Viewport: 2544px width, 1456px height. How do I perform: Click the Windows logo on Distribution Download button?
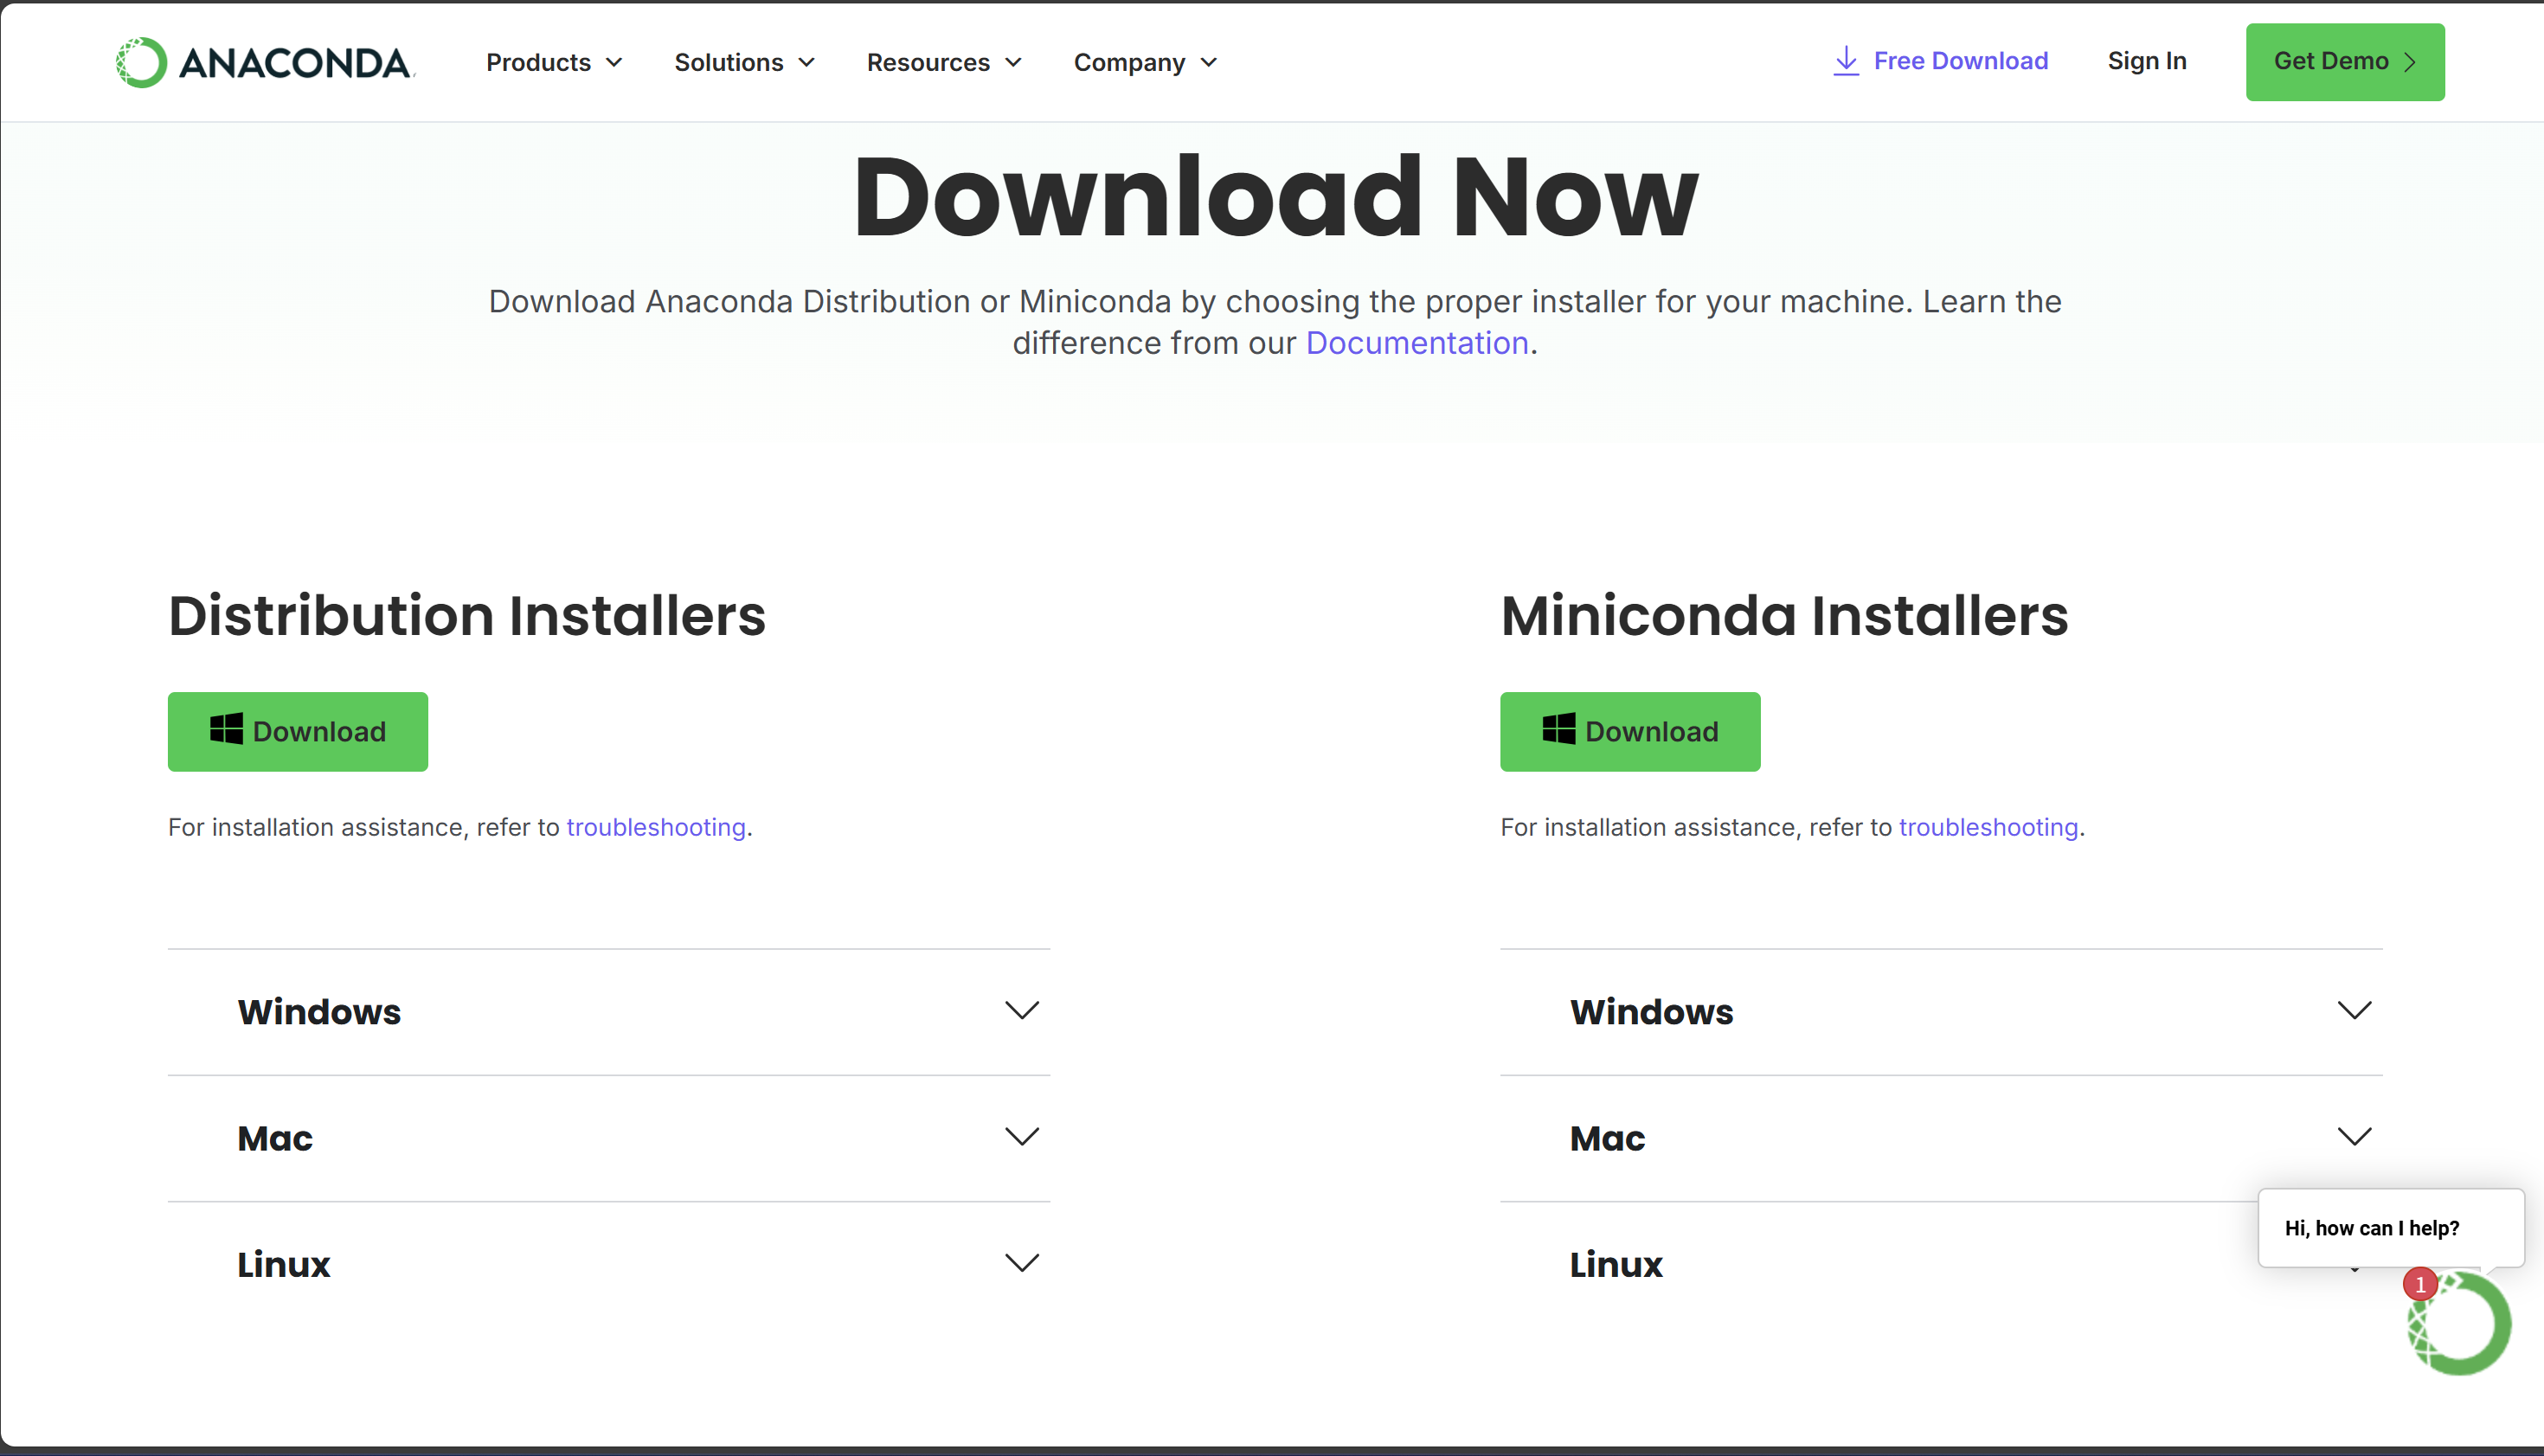(226, 729)
